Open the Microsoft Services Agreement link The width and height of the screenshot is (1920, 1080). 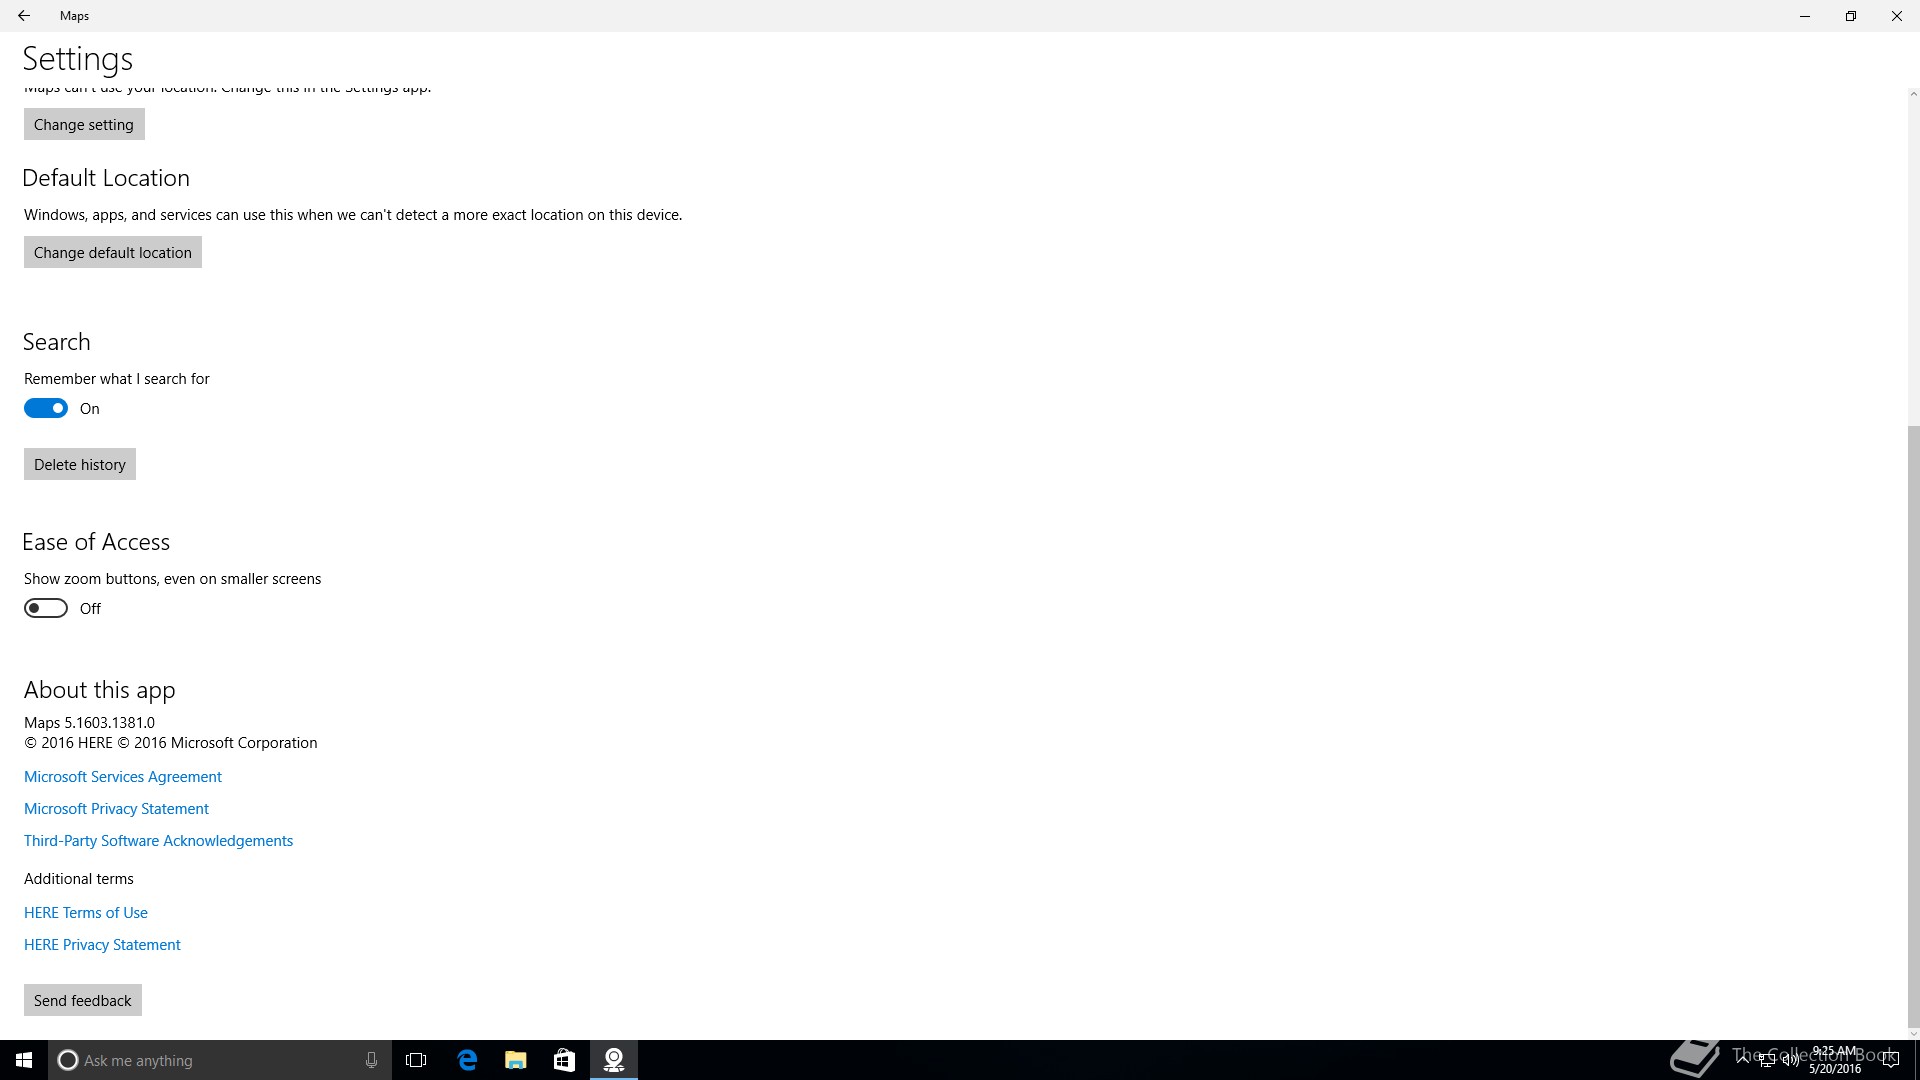pos(123,776)
